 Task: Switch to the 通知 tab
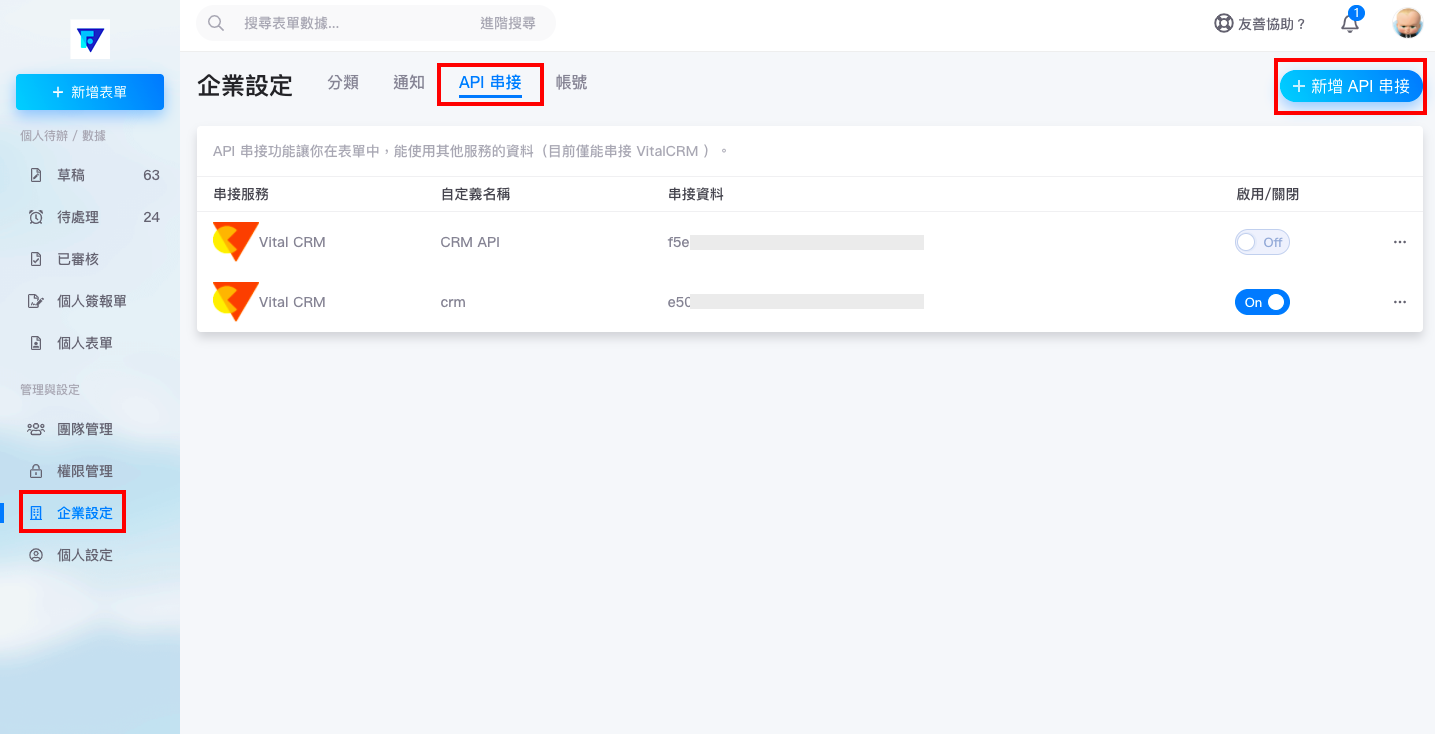(409, 83)
